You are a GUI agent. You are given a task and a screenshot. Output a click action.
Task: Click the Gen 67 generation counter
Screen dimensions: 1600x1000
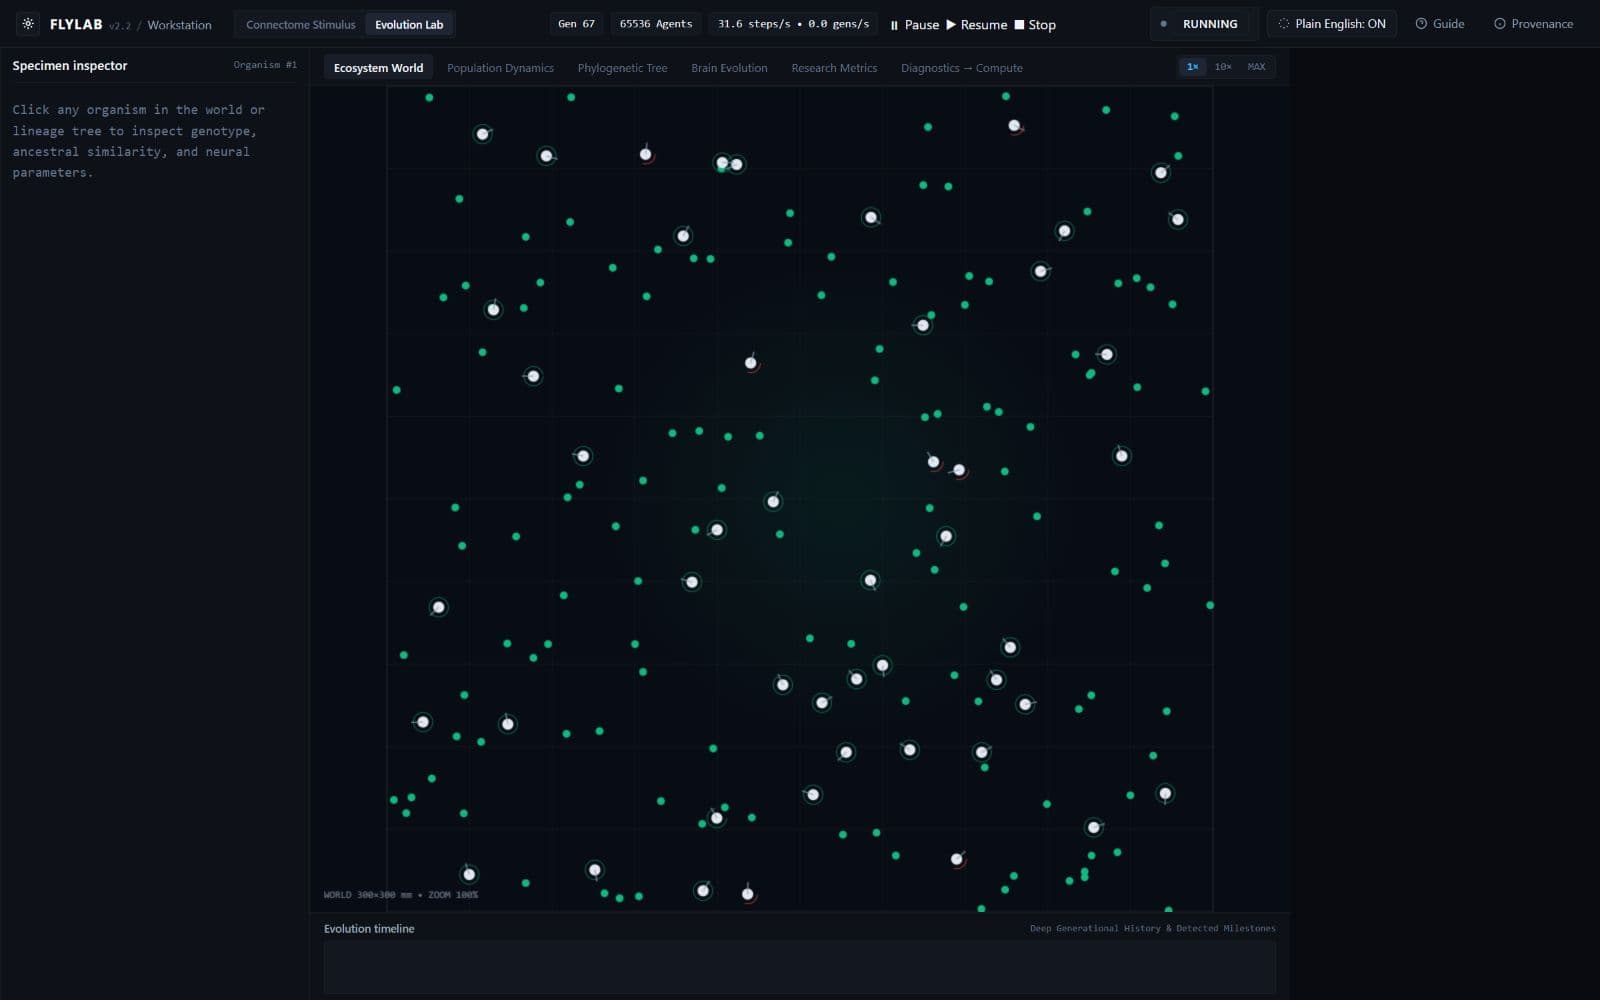point(576,24)
